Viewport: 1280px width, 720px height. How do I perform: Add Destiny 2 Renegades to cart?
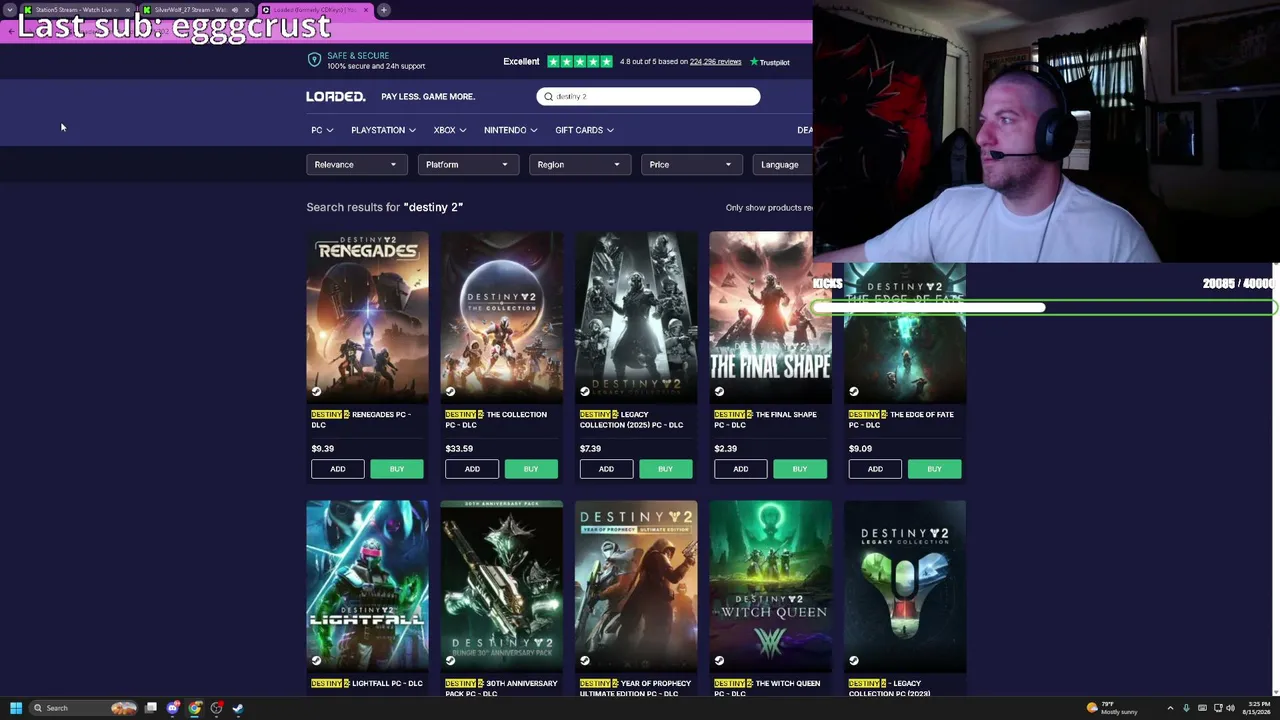click(x=338, y=469)
